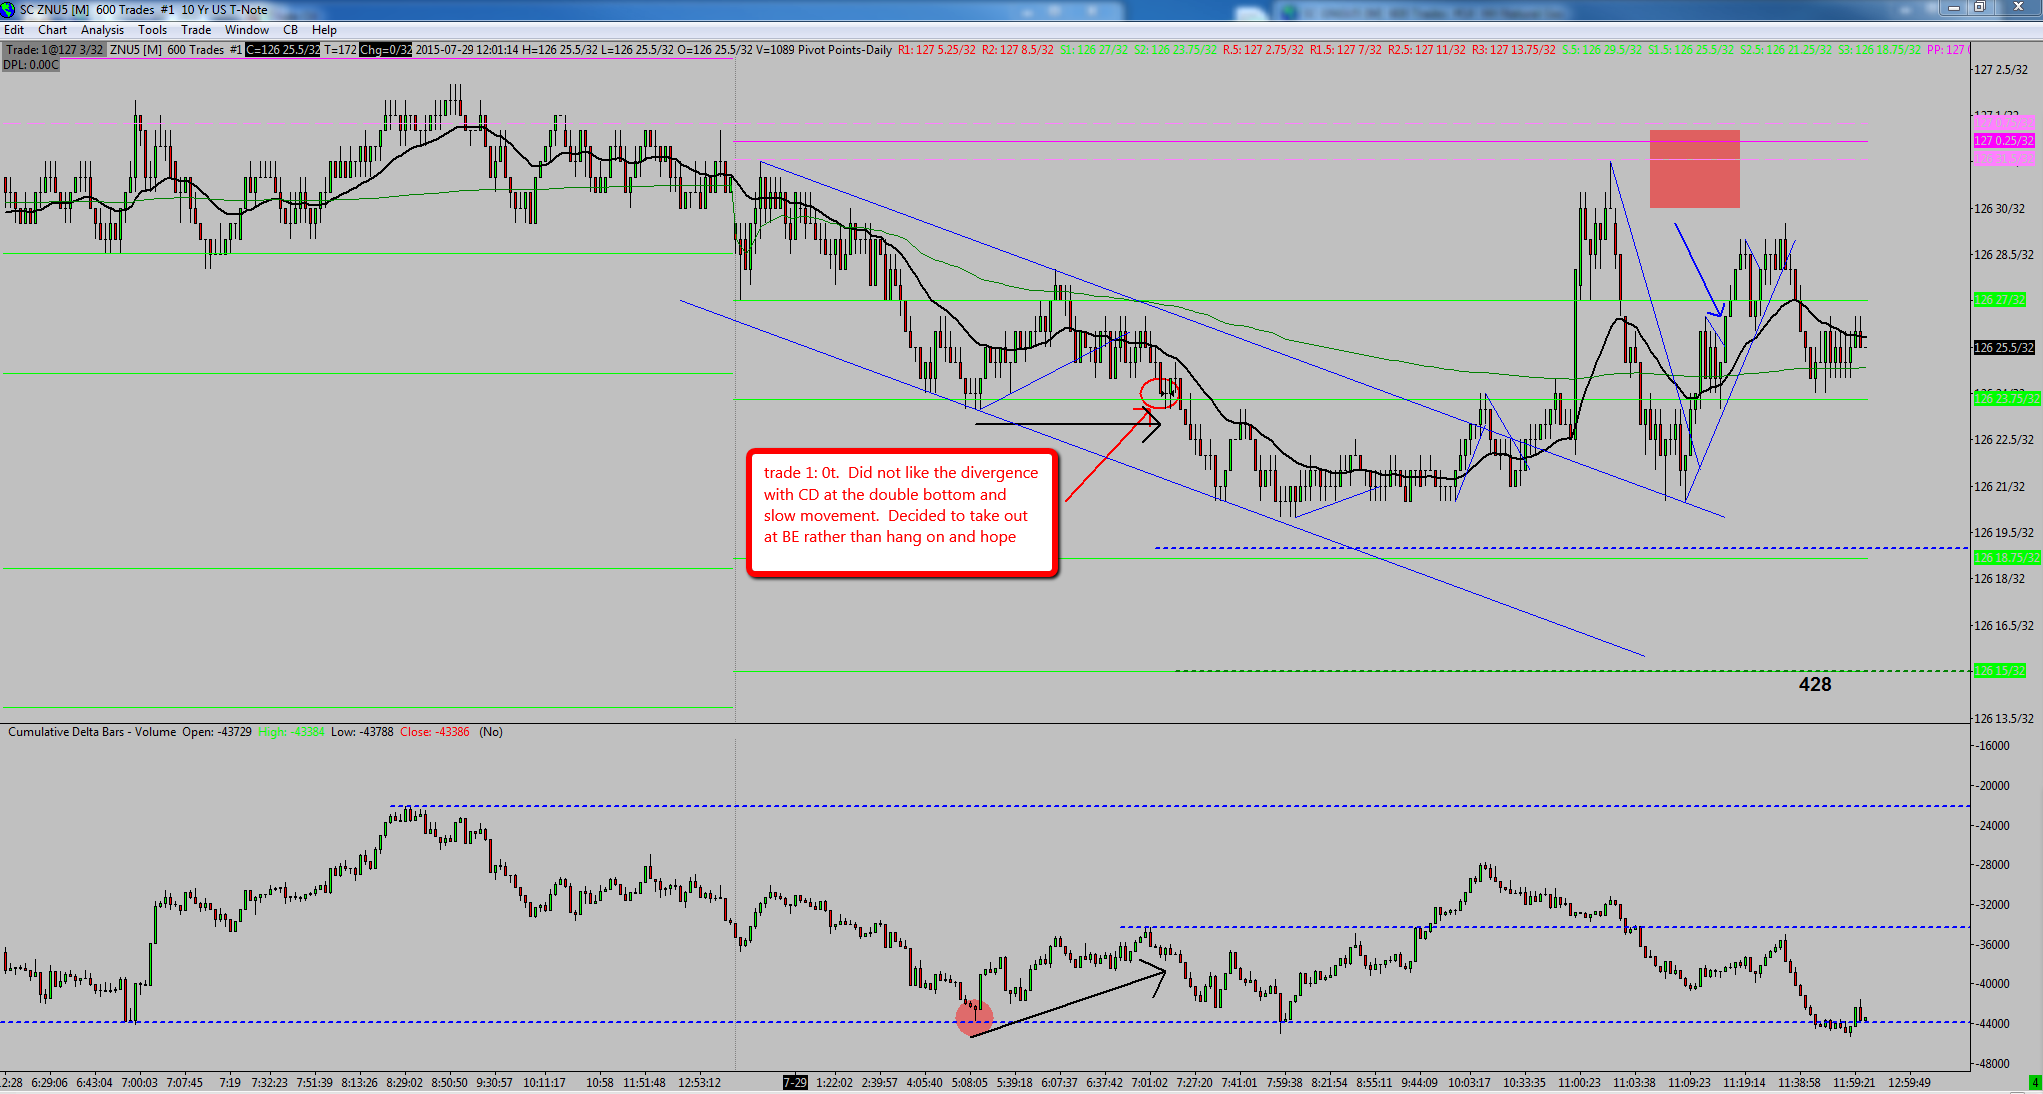Viewport: 2043px width, 1094px height.
Task: Click the green '126 23.75/32' price axis label
Action: pyautogui.click(x=2006, y=399)
